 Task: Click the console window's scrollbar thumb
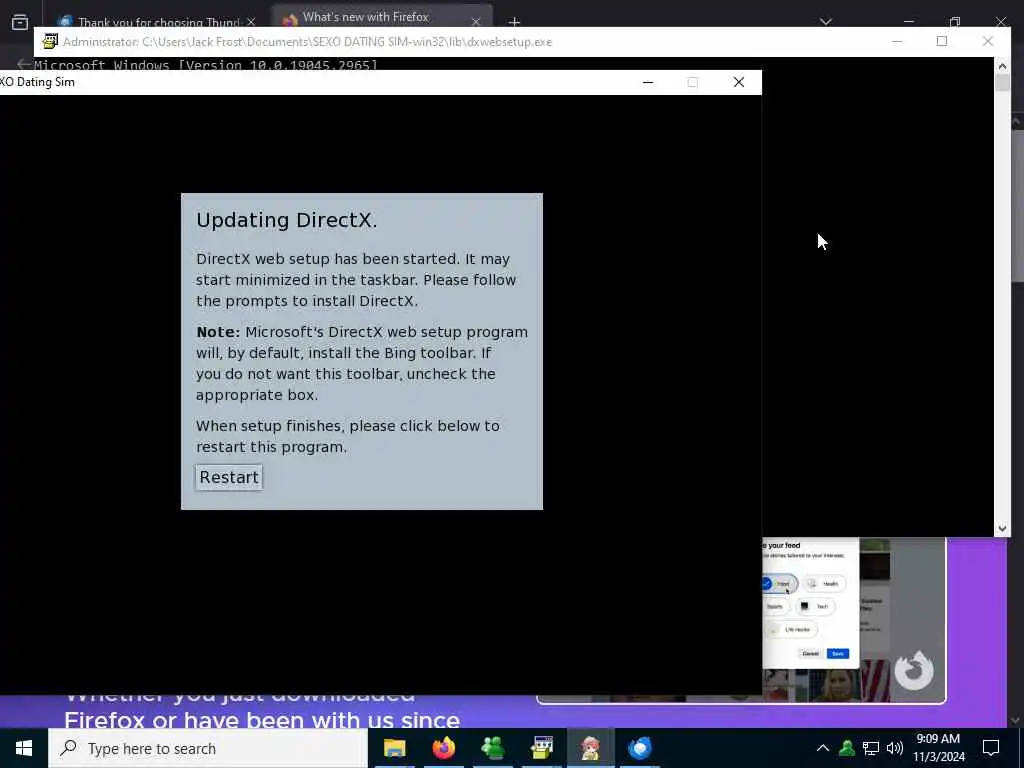1002,83
